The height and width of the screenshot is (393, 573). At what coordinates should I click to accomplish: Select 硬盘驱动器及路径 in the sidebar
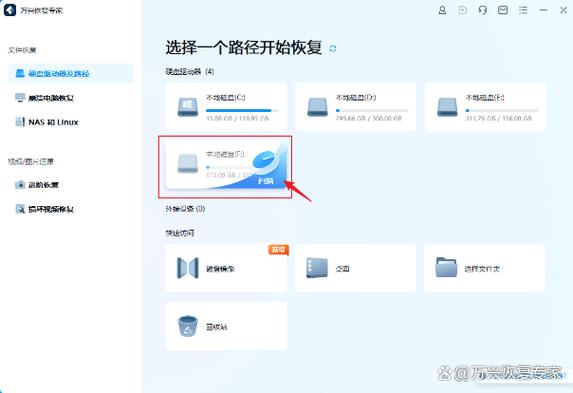(71, 73)
